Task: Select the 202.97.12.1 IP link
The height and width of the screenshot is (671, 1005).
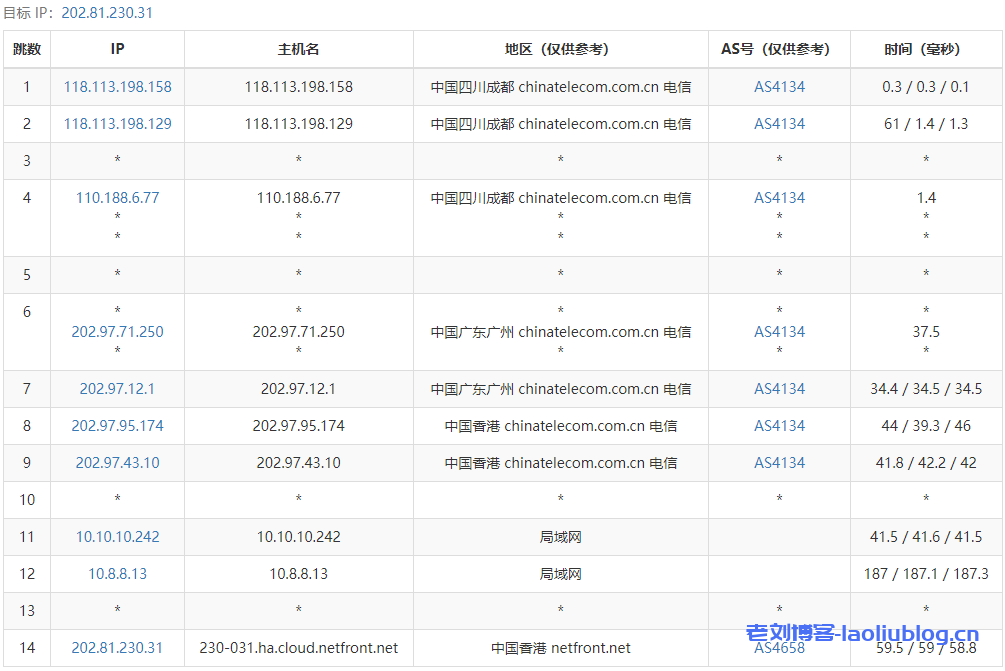Action: [117, 389]
